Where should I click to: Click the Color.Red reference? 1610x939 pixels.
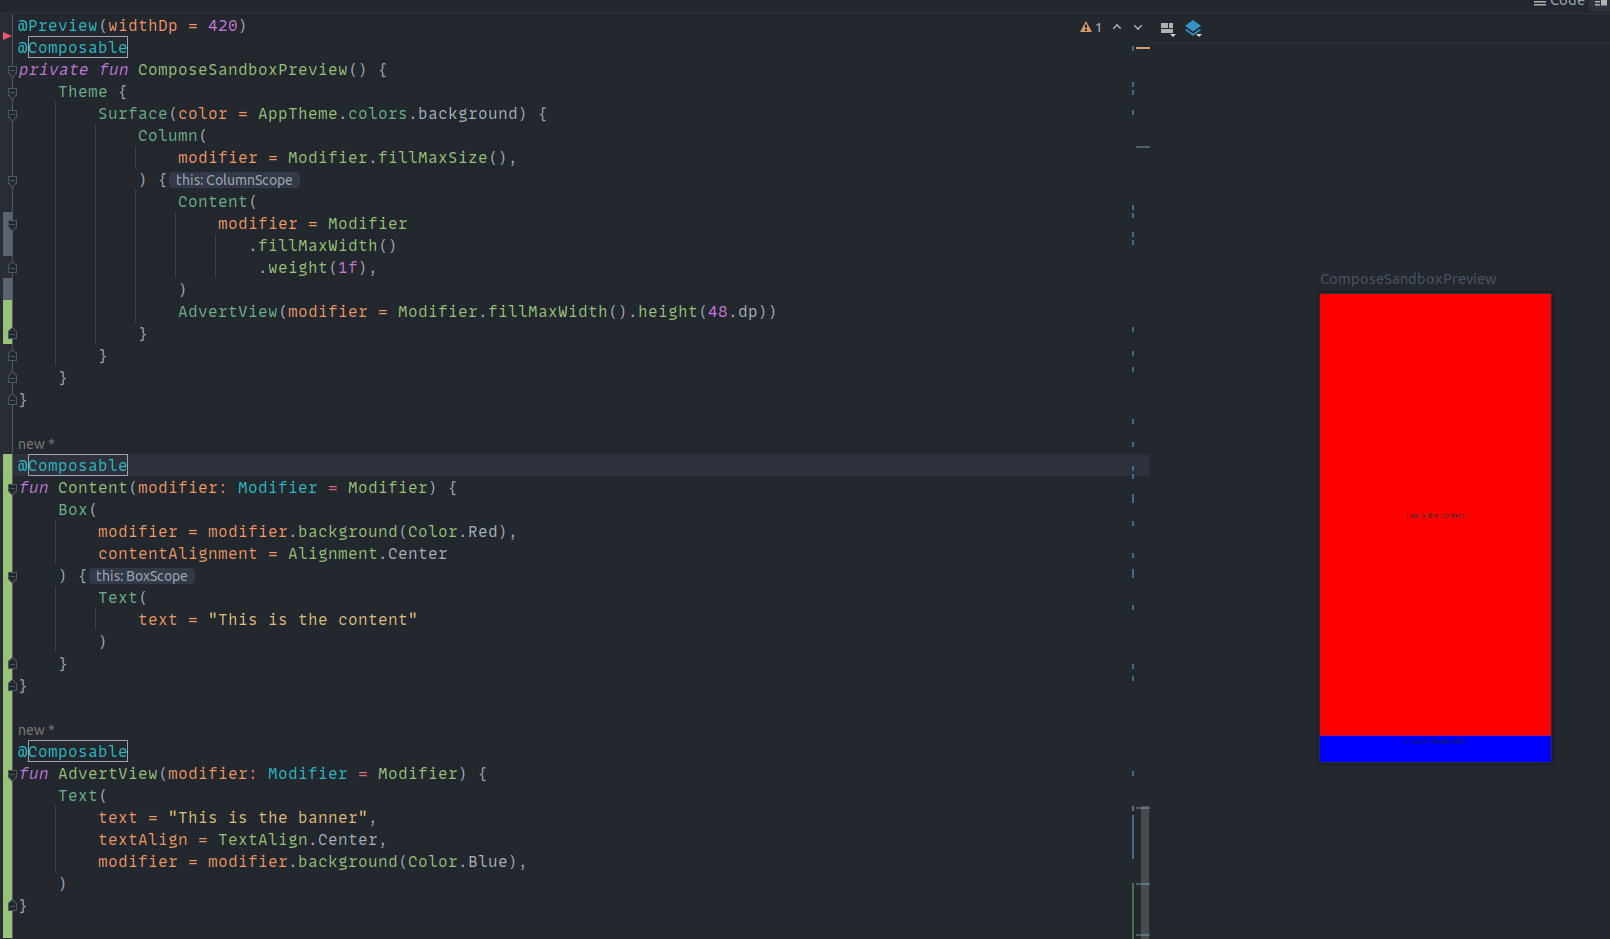(x=453, y=532)
